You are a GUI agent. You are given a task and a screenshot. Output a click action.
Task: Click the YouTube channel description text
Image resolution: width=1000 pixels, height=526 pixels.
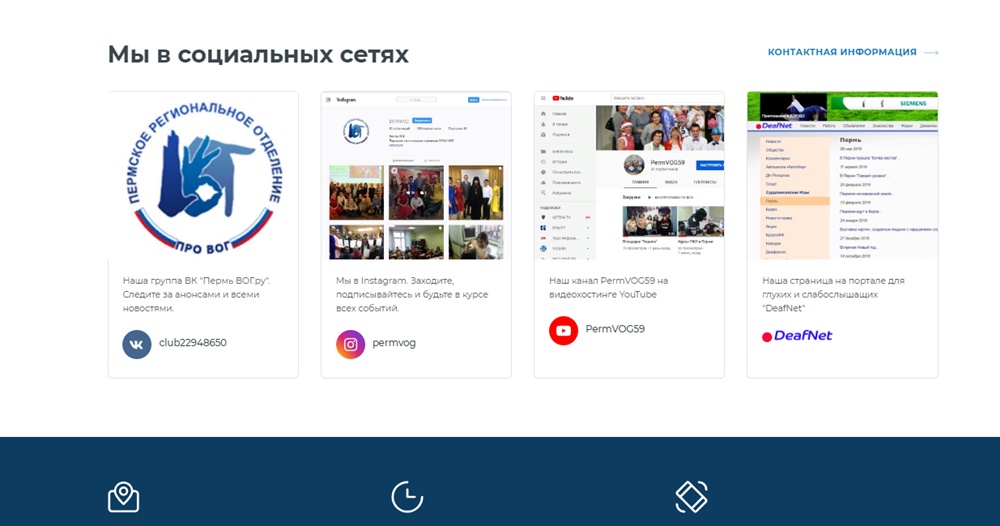pos(608,288)
